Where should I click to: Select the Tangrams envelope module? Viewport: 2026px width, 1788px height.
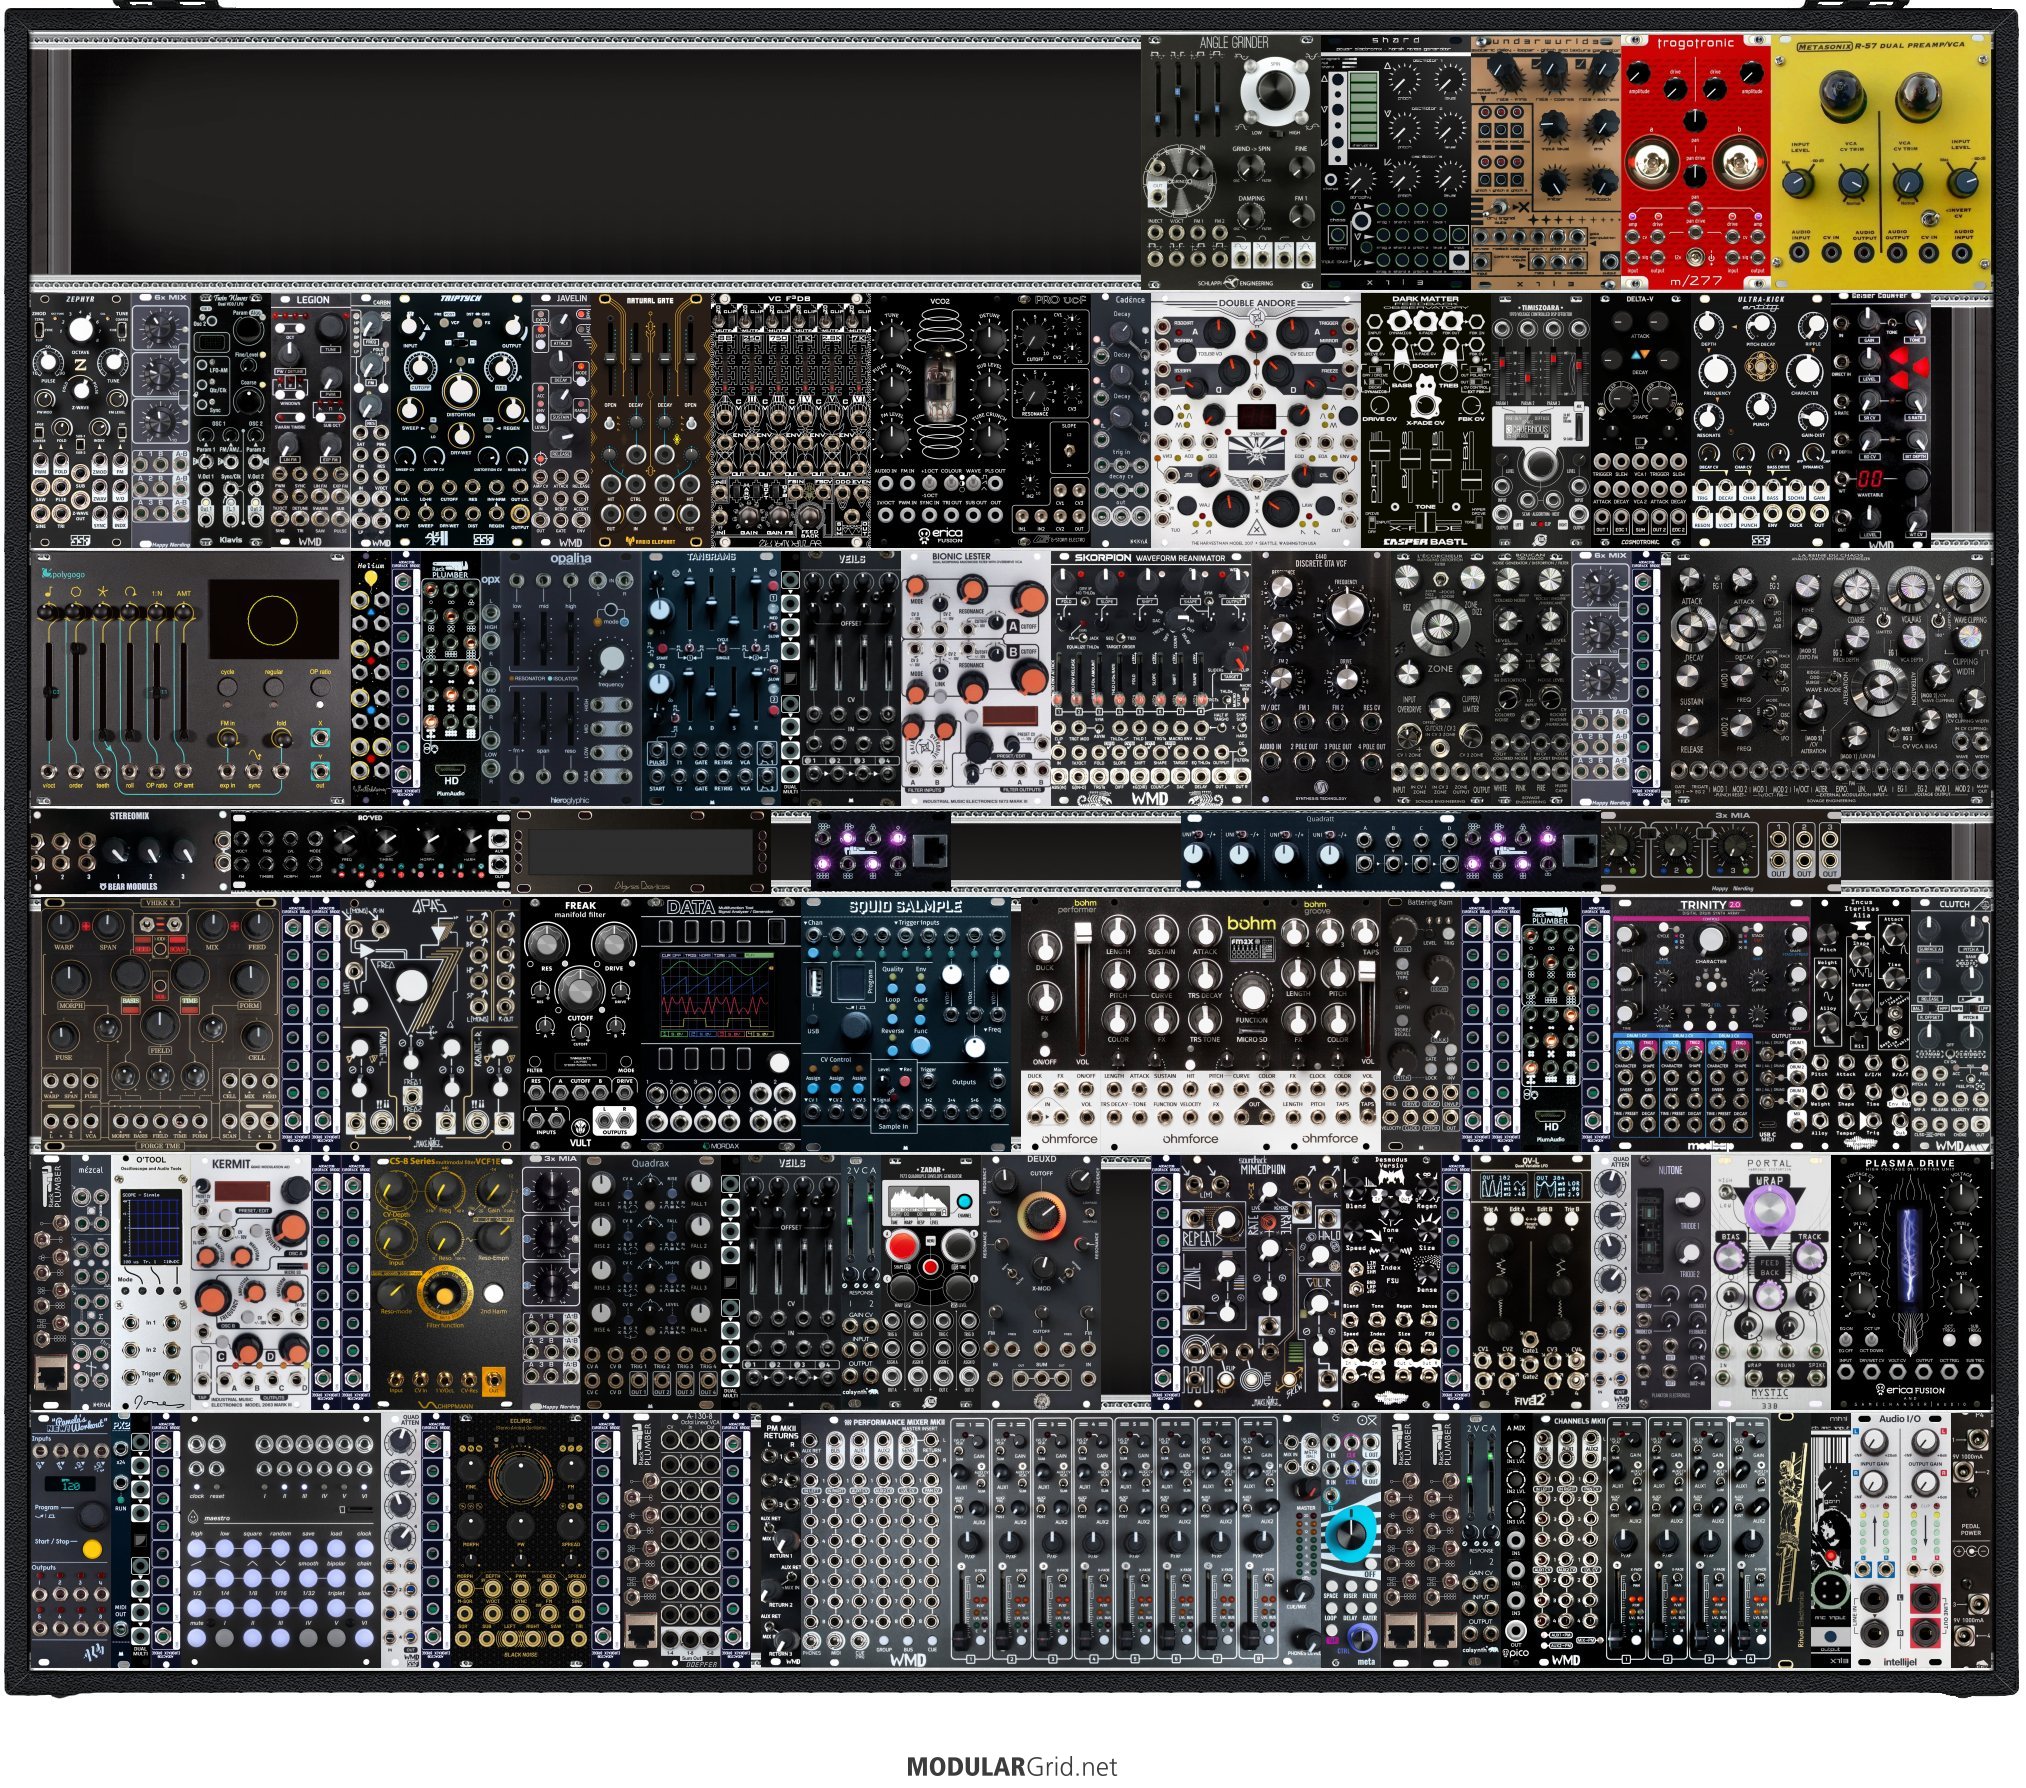(x=711, y=679)
